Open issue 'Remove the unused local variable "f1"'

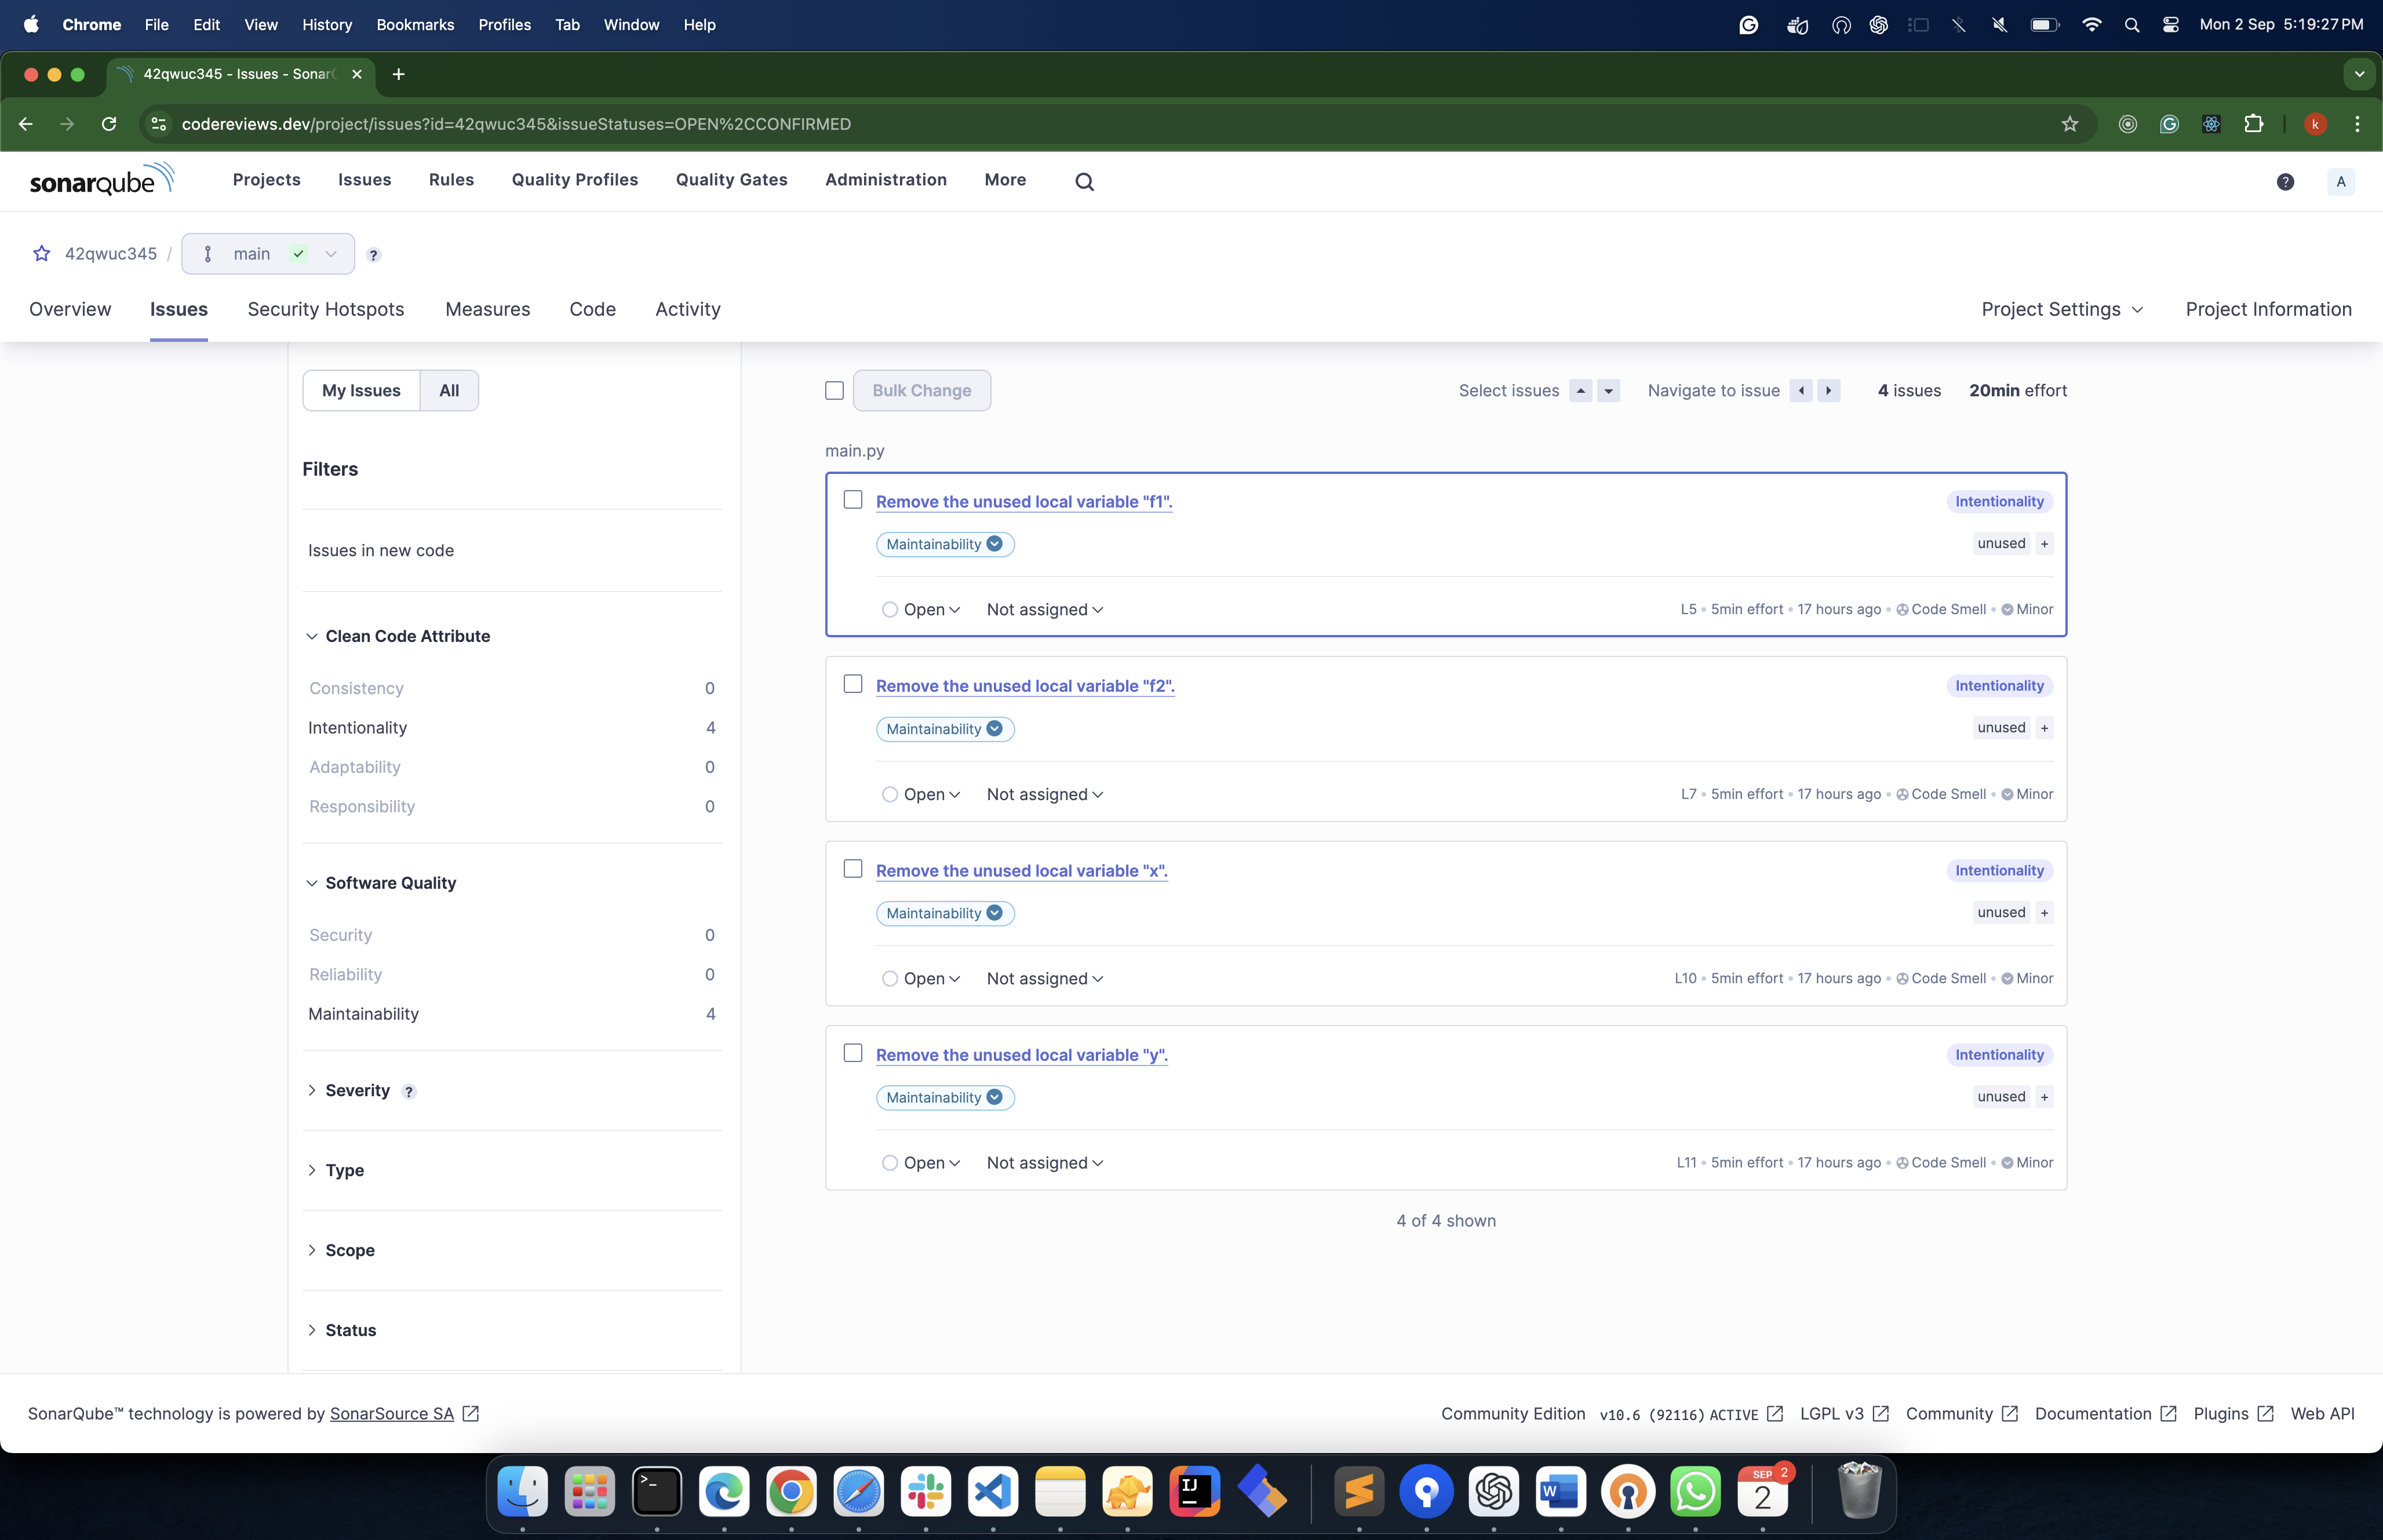(x=1024, y=502)
